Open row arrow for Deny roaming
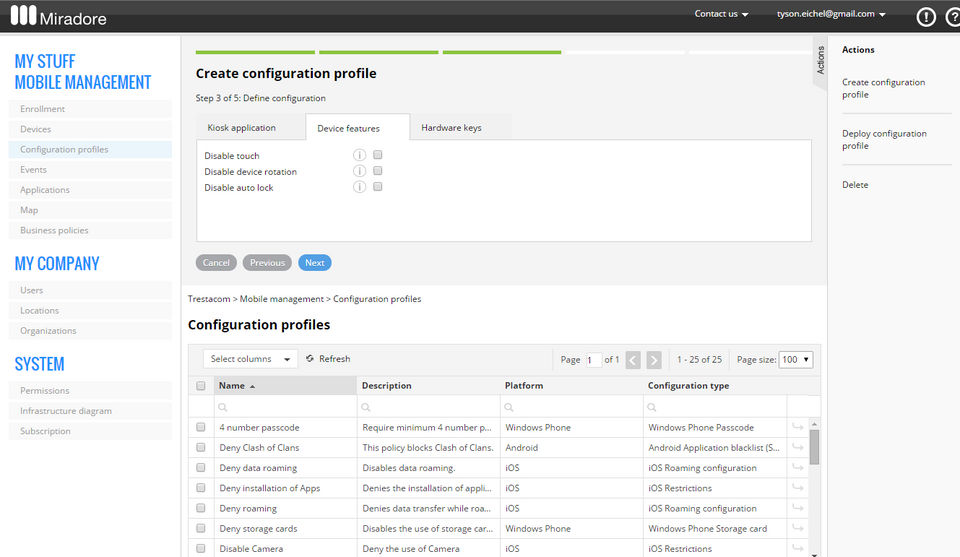 pyautogui.click(x=797, y=508)
